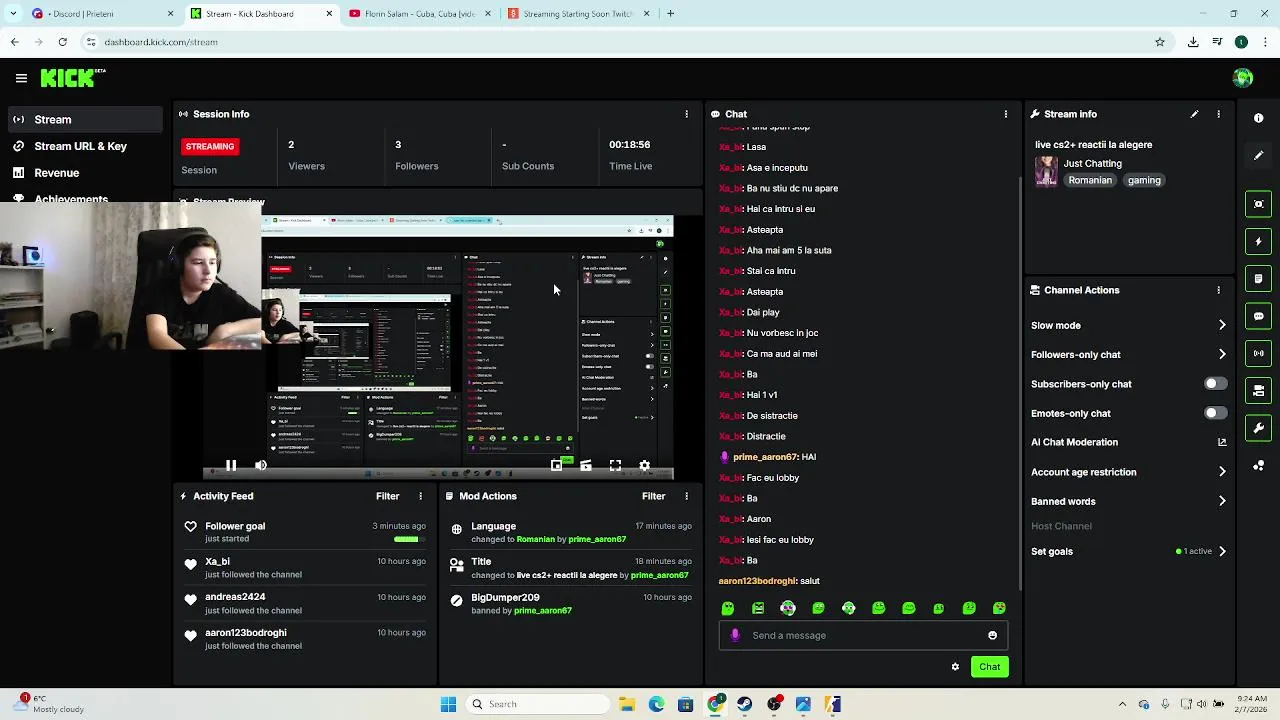Edit stream info with pencil icon
The image size is (1280, 720).
[1194, 114]
